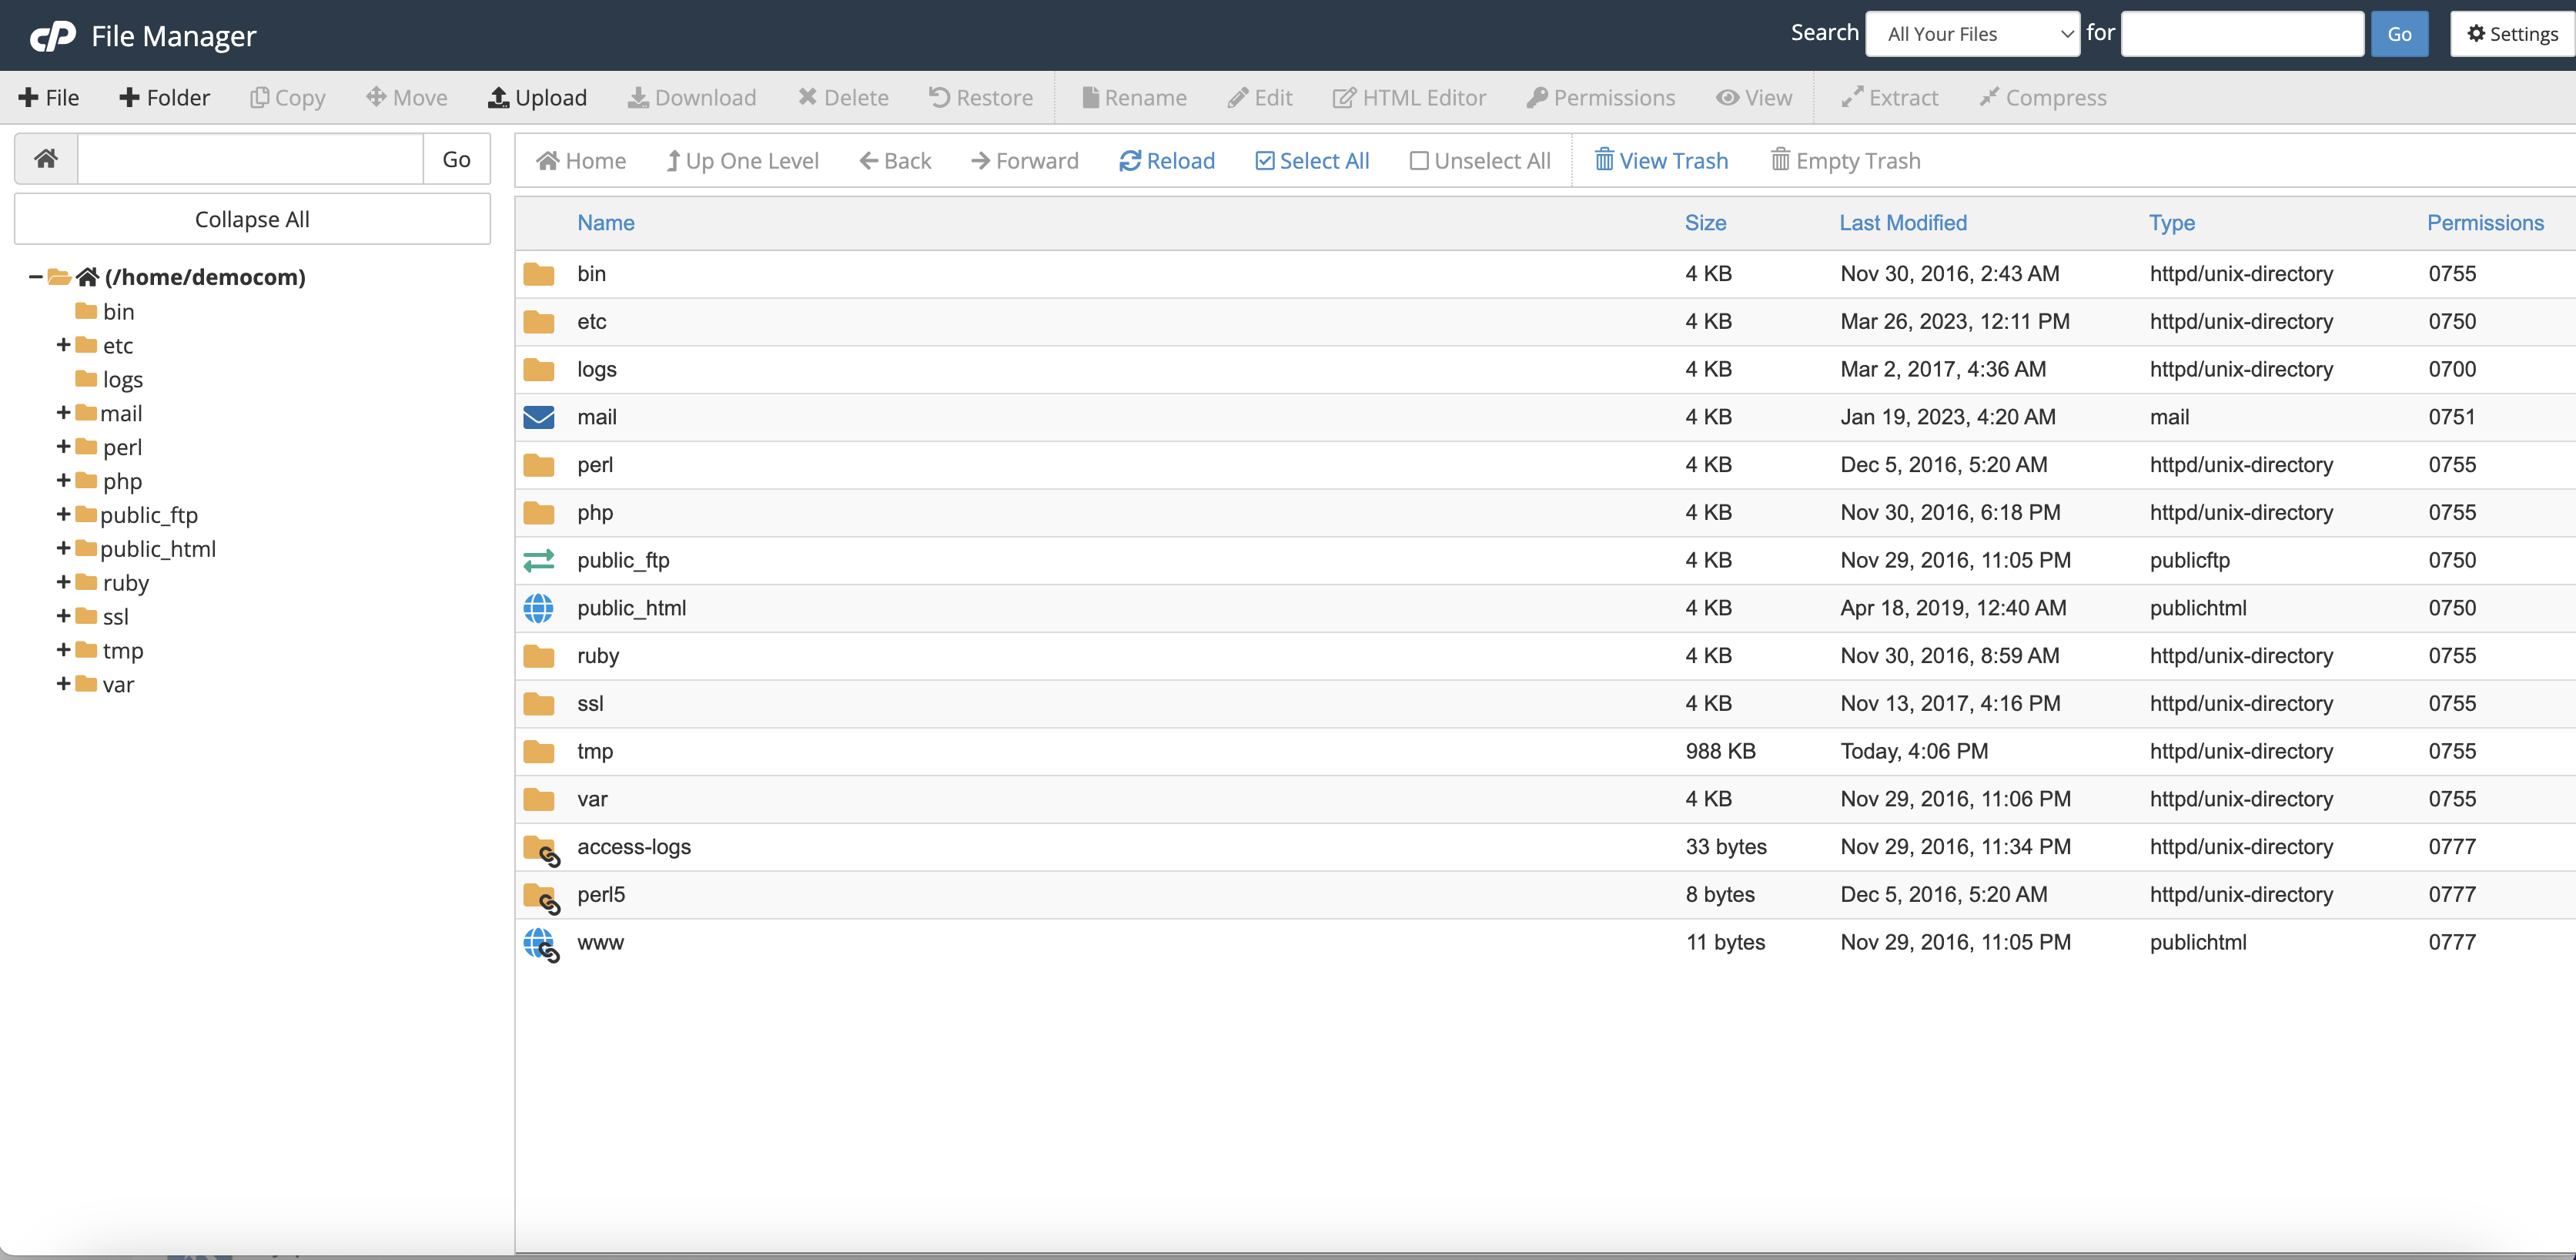Select the Extract tool

(1888, 97)
